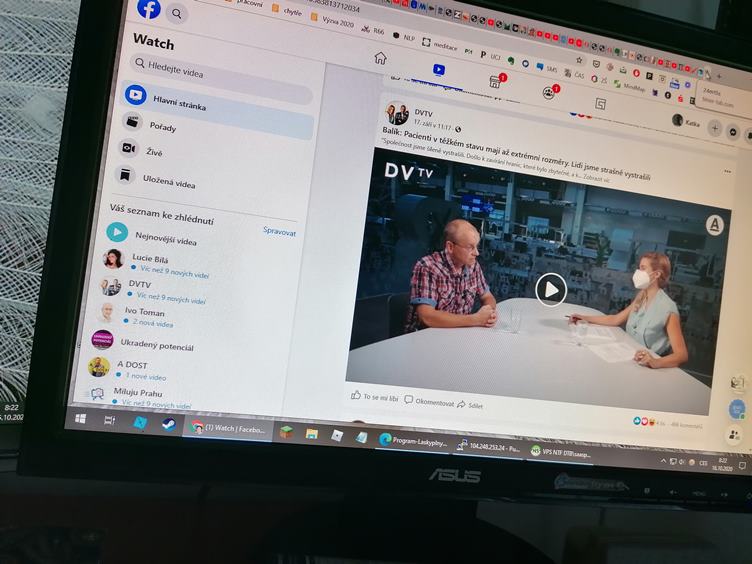This screenshot has width=752, height=564.
Task: Open the SMS bookmark
Action: pyautogui.click(x=547, y=69)
